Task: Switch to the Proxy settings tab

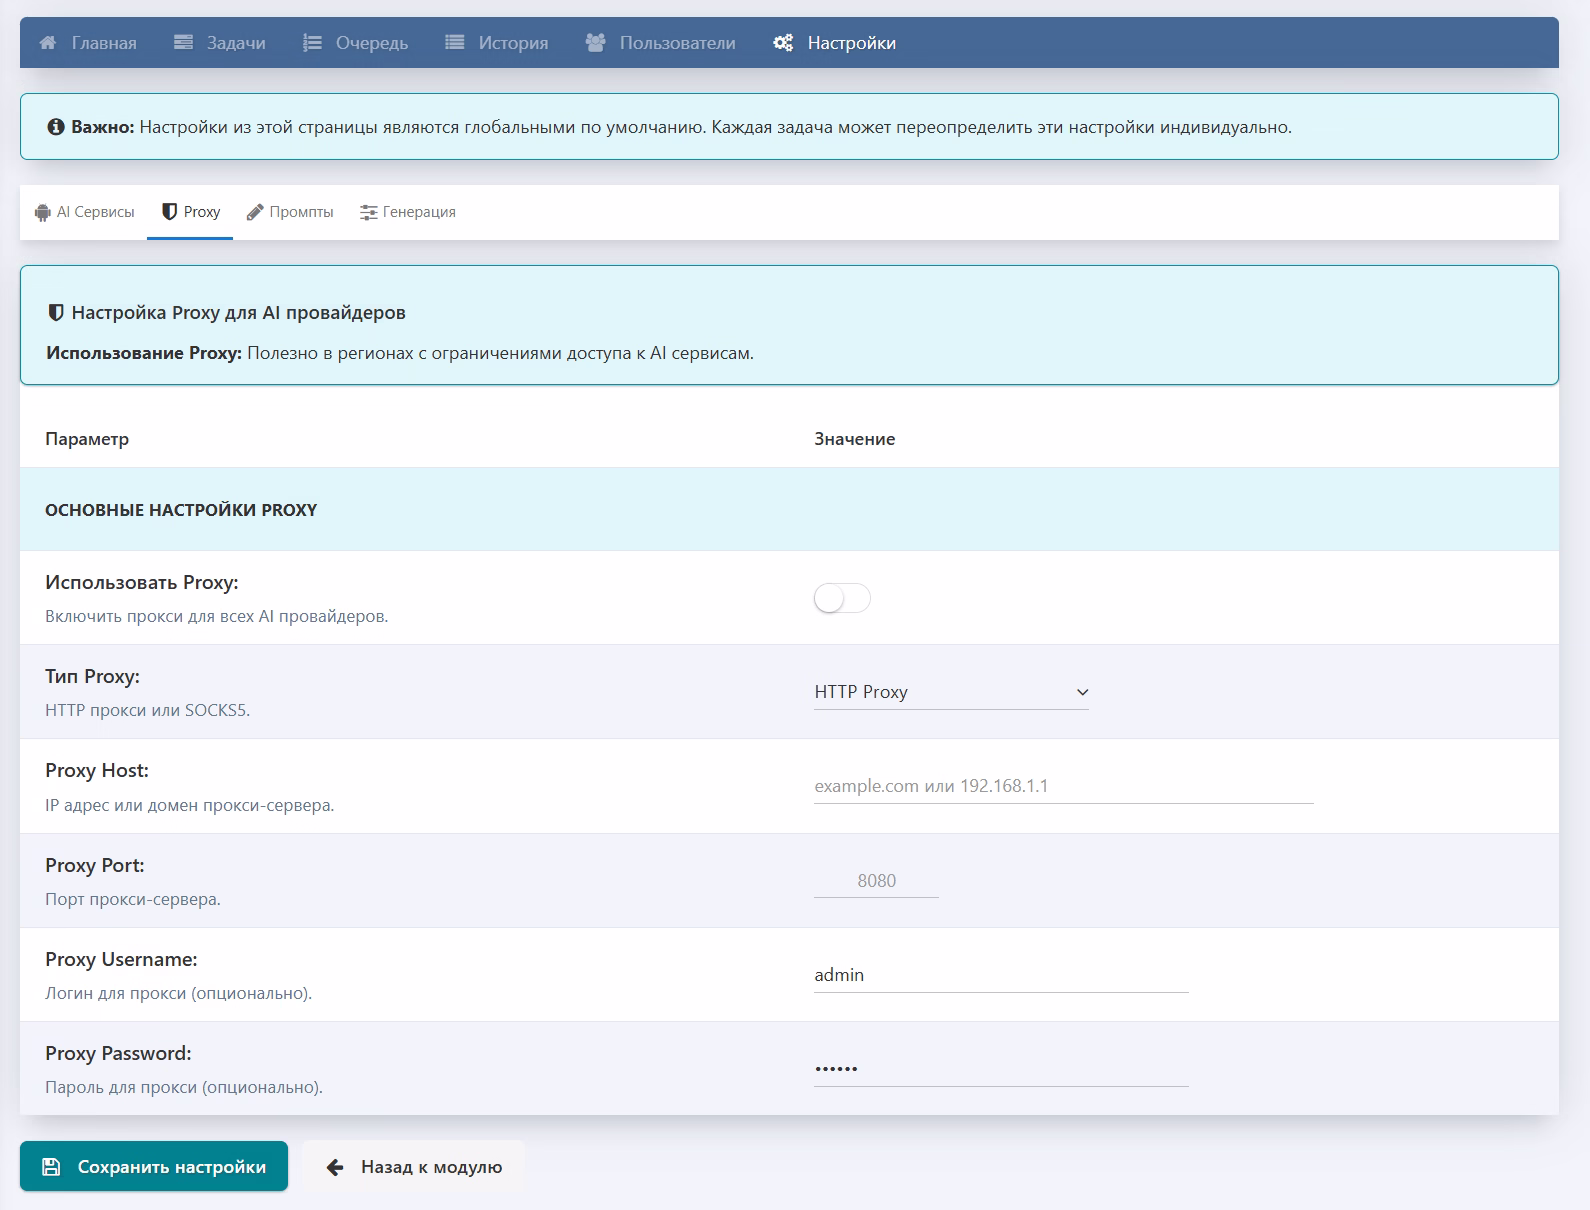Action: (x=190, y=212)
